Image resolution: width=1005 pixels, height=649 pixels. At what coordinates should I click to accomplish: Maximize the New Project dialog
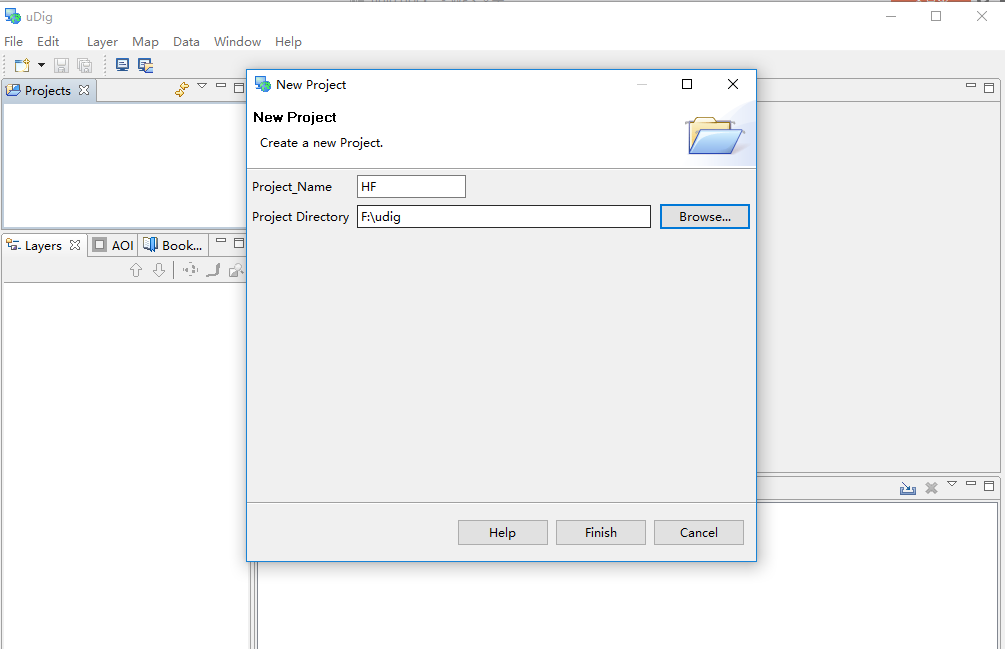[x=687, y=84]
